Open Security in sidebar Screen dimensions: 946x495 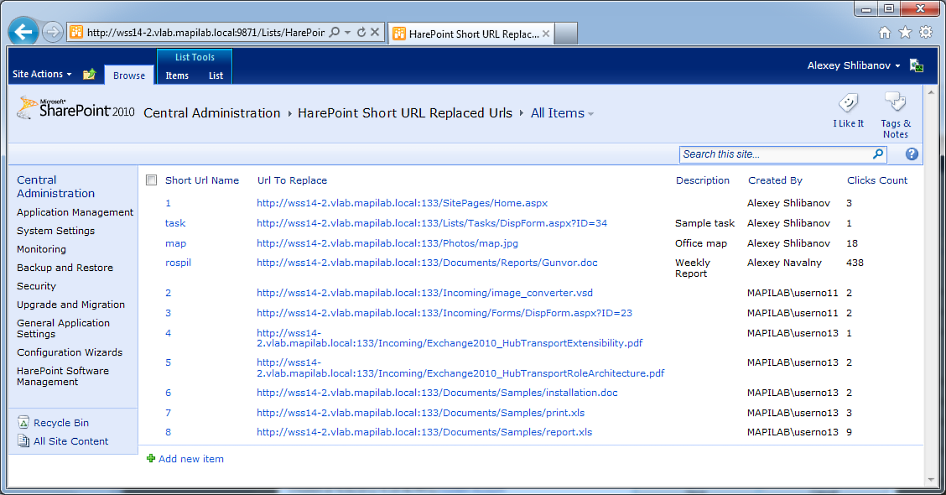click(36, 286)
